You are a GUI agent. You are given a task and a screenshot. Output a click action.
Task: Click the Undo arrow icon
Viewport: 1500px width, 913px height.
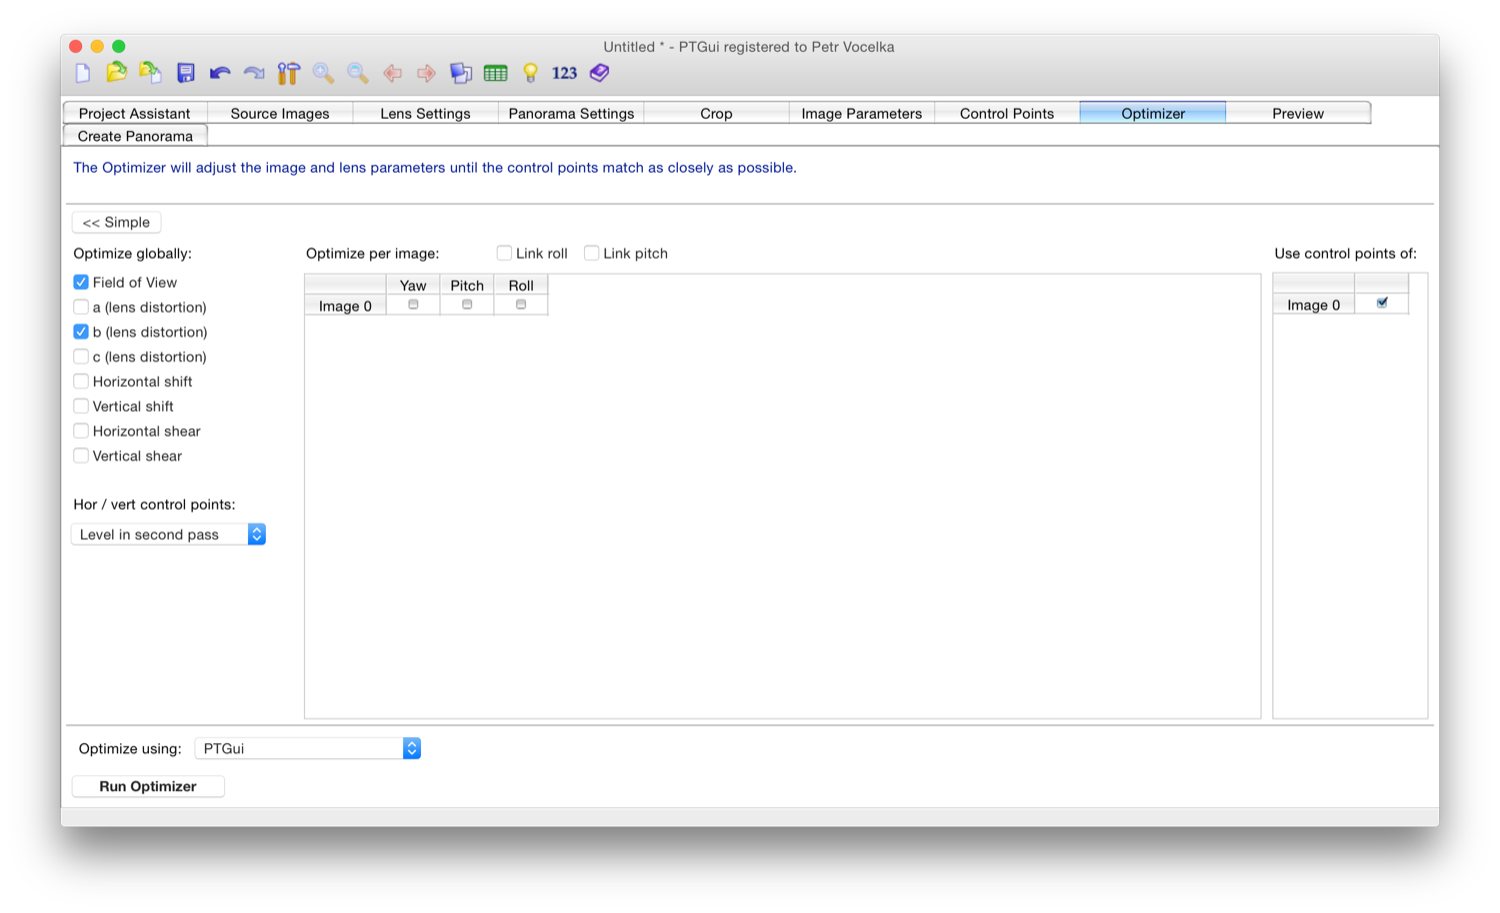click(x=220, y=73)
